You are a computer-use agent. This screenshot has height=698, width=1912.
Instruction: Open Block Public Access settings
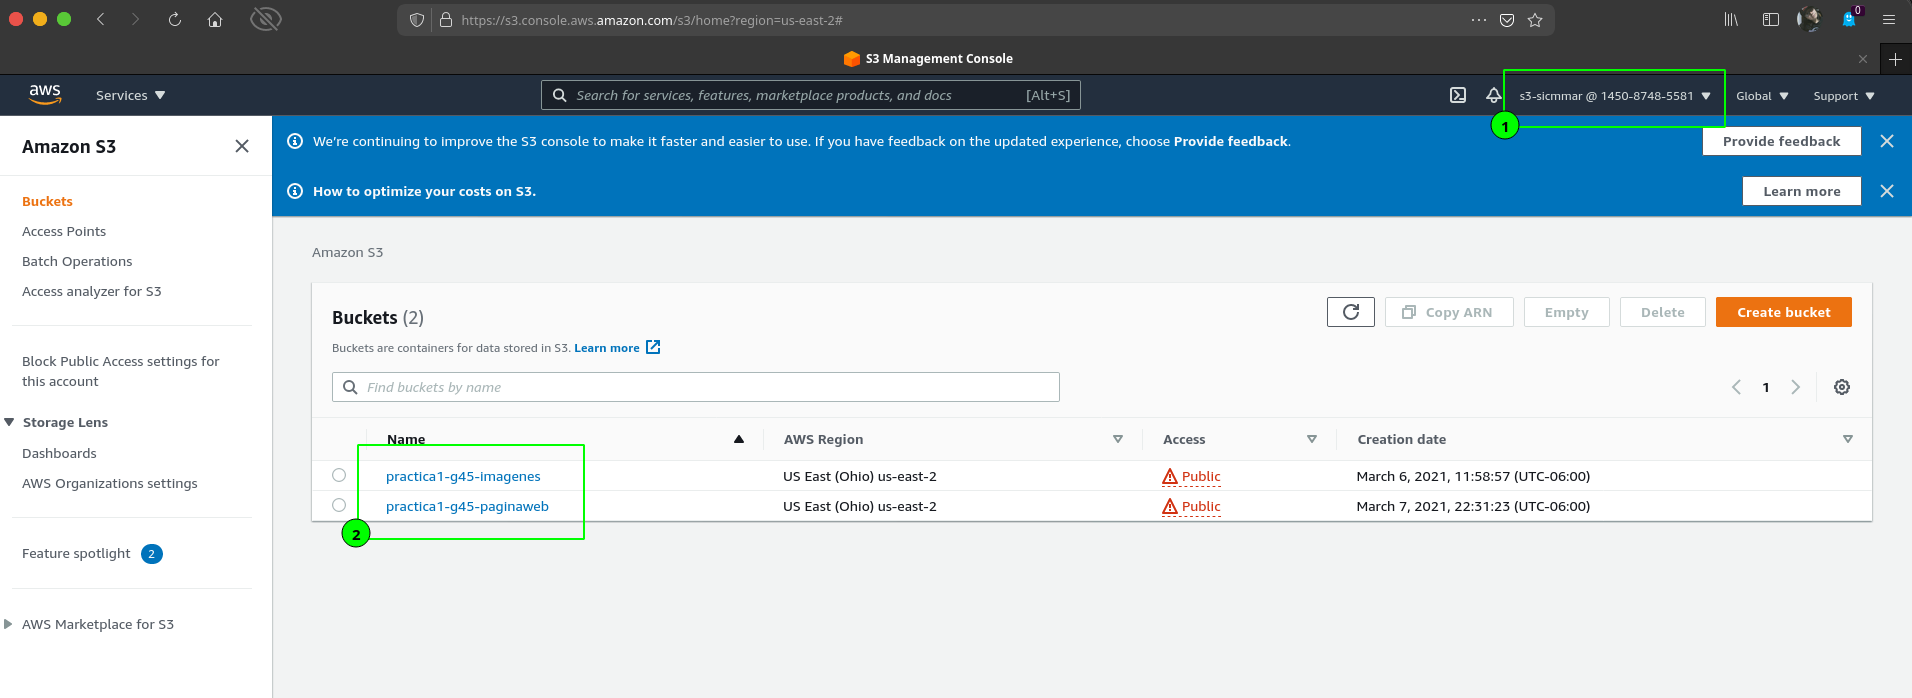pos(121,371)
